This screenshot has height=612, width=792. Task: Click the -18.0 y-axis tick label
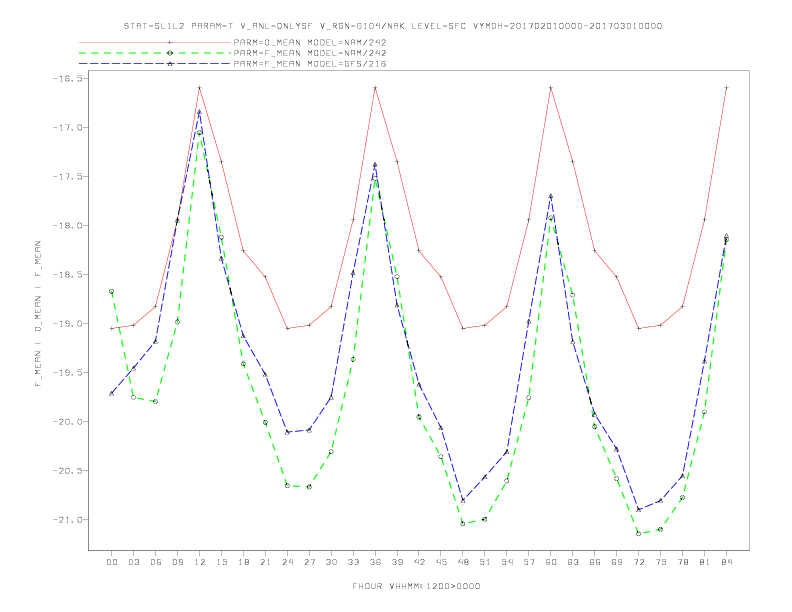click(67, 225)
